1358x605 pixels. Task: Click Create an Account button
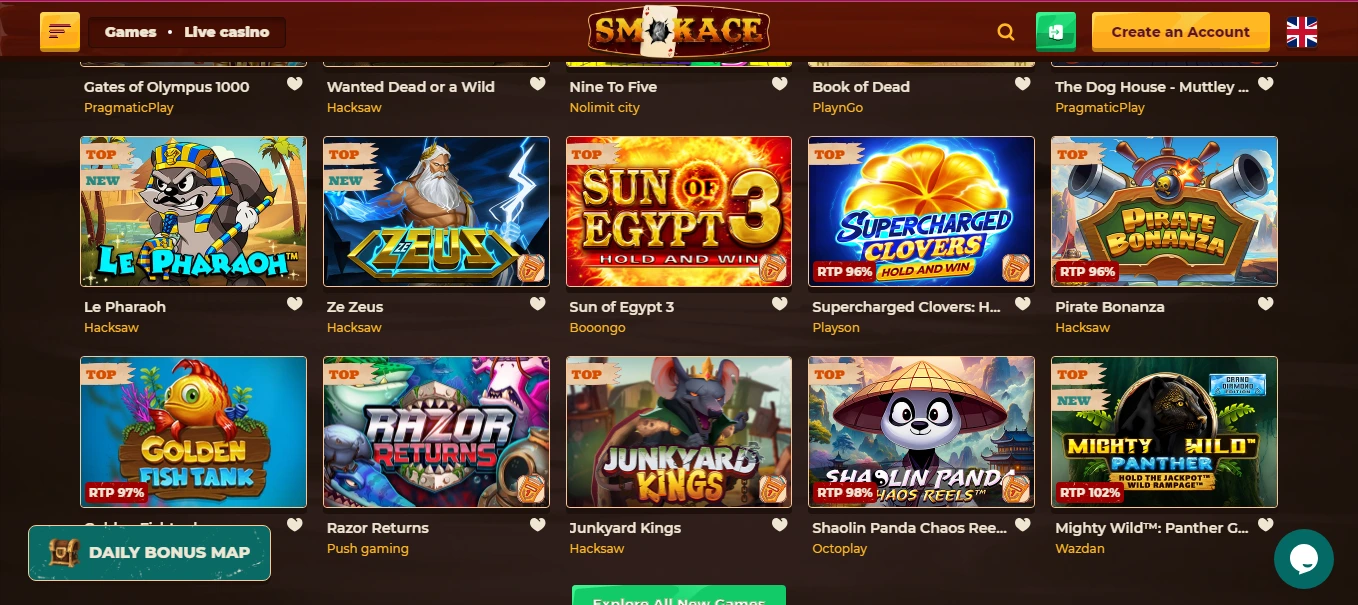point(1181,32)
